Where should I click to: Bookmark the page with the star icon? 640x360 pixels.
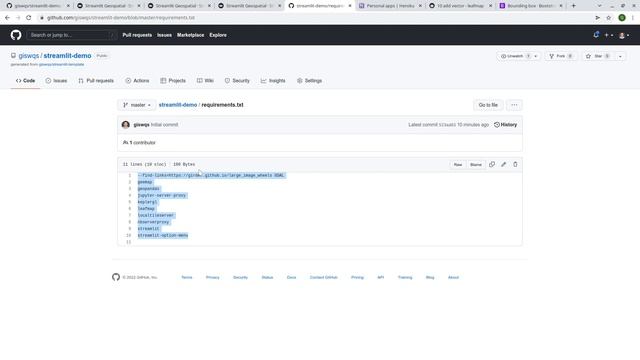coord(609,18)
